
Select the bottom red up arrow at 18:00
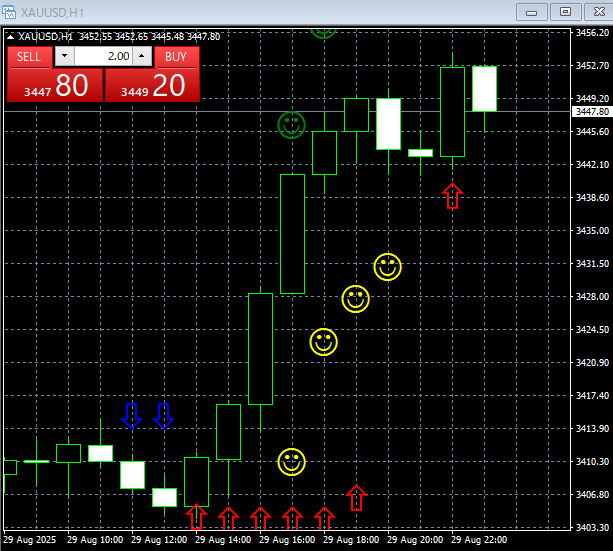coord(324,518)
